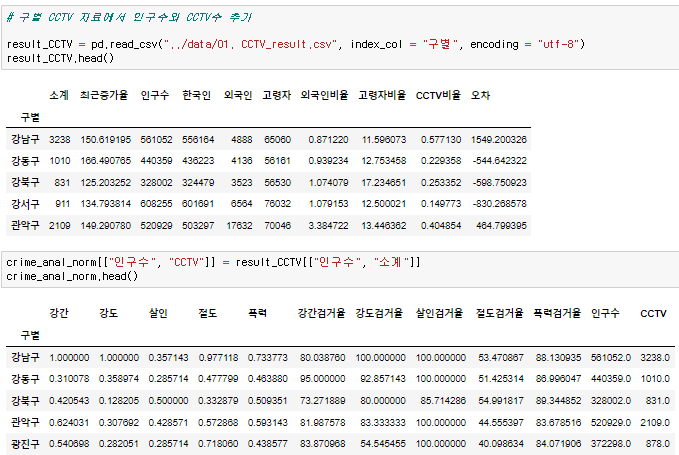Click the 강남구 row label in first table
This screenshot has height=455, width=679.
[25, 139]
